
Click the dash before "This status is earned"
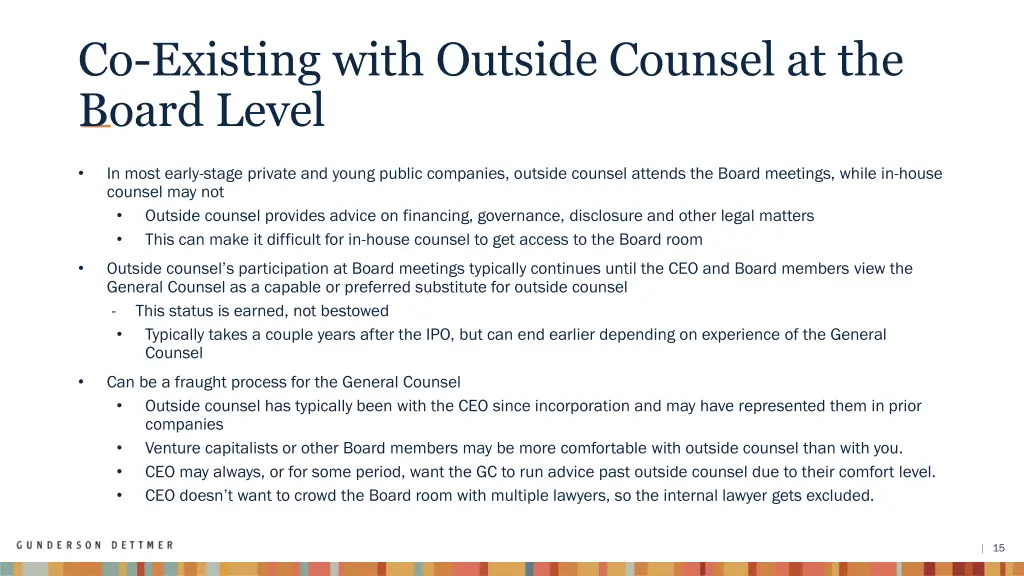tap(114, 311)
